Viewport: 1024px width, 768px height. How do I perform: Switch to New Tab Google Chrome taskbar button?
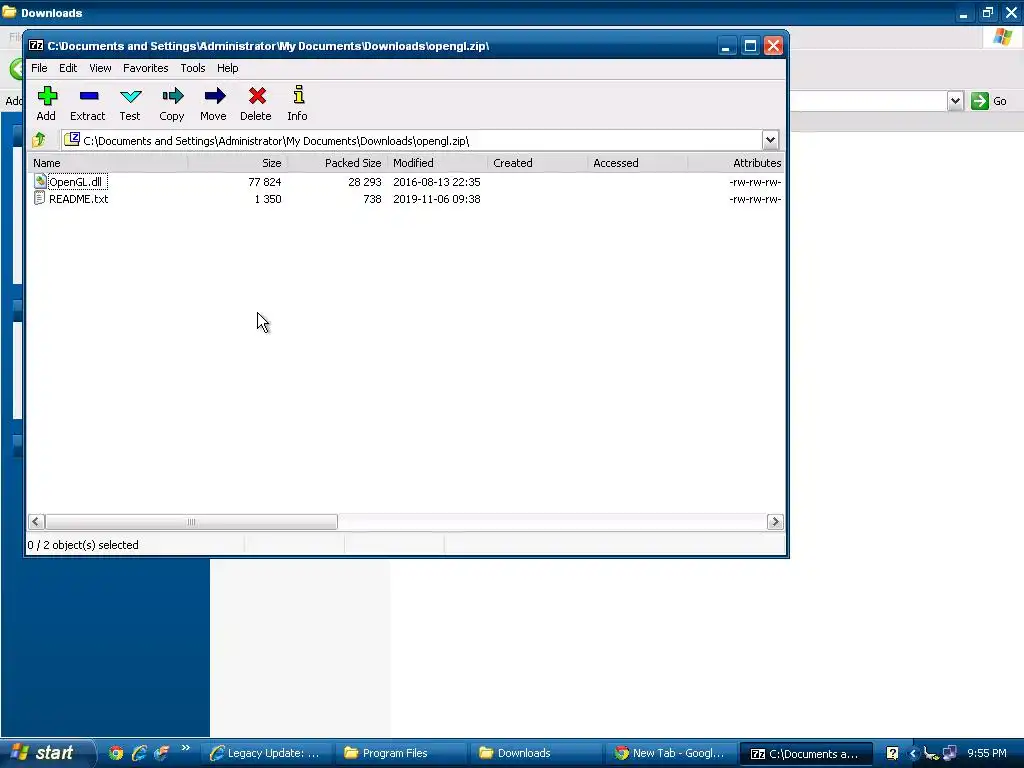click(671, 753)
